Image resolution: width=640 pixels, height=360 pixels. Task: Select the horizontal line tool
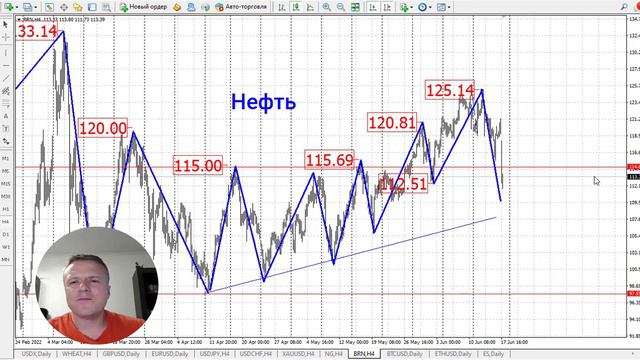tap(6, 65)
